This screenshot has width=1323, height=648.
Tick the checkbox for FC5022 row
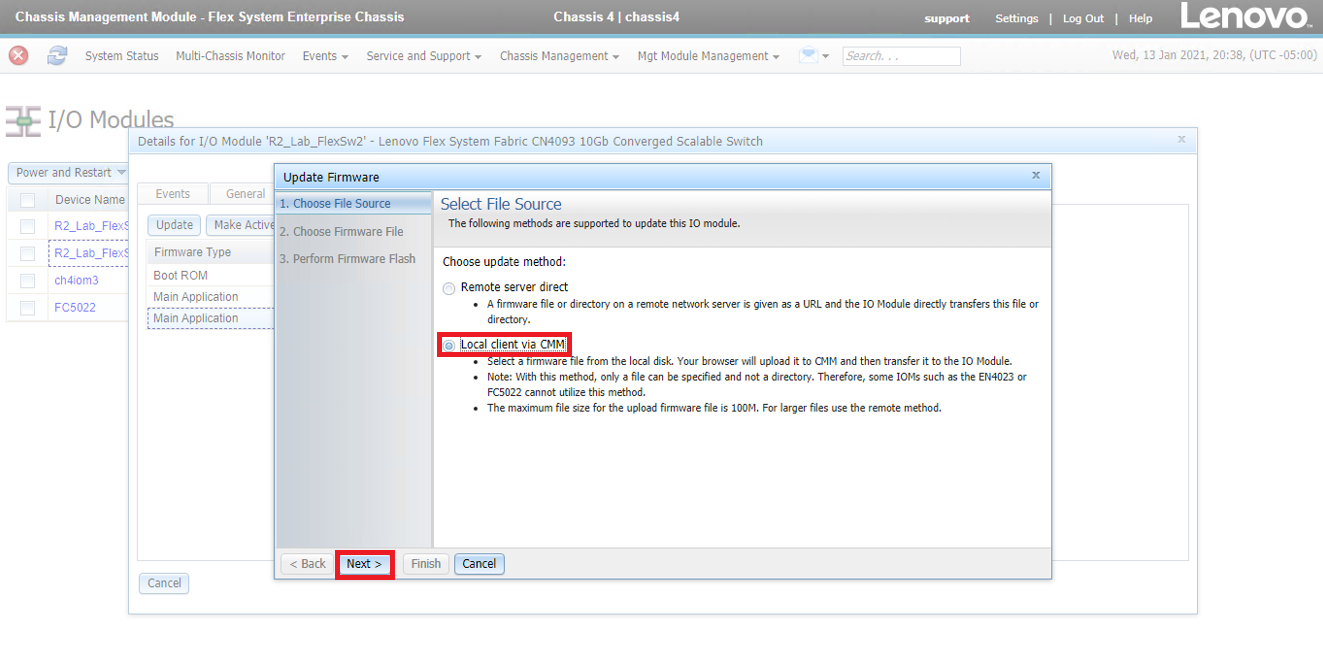27,308
